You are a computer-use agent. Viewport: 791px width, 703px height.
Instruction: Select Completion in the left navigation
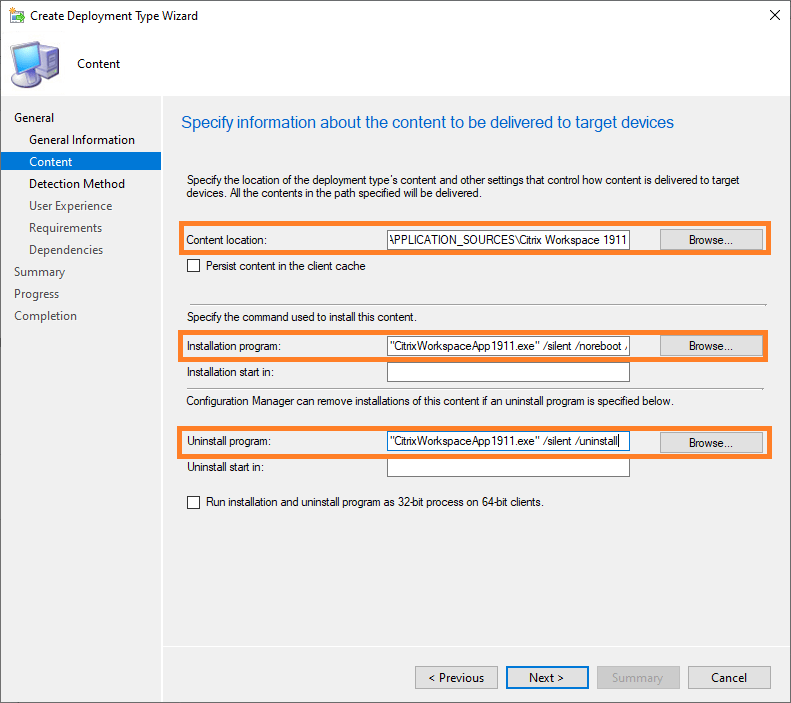pyautogui.click(x=45, y=316)
